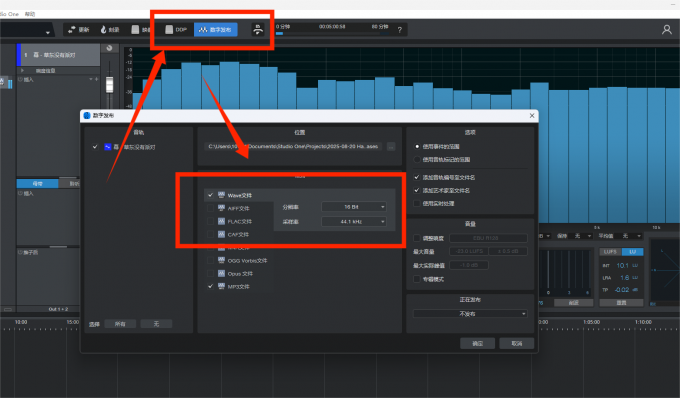The image size is (680, 398).
Task: Open the dropdown arrow at top-left toolbar
Action: pyautogui.click(x=48, y=33)
